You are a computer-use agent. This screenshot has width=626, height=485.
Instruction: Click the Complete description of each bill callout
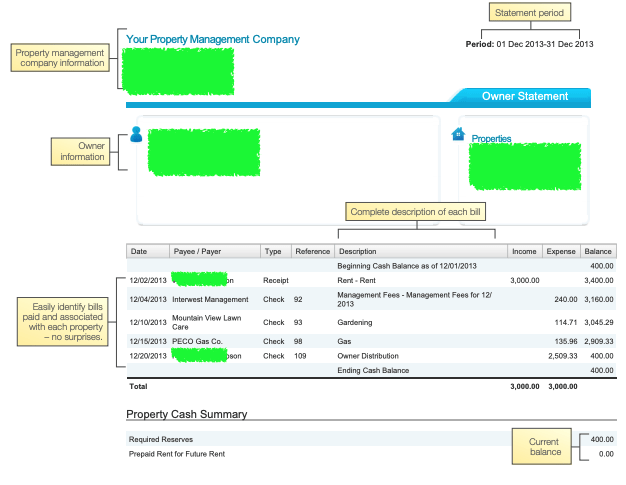(415, 212)
